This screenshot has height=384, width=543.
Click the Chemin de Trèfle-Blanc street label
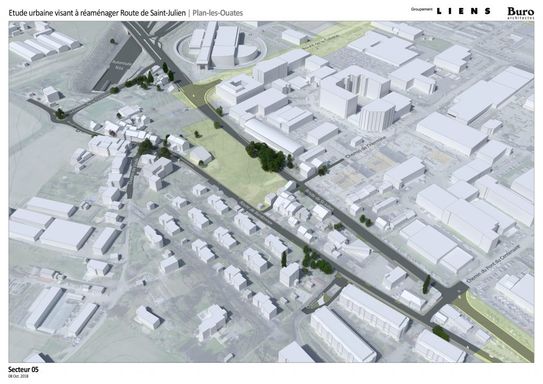click(x=365, y=148)
